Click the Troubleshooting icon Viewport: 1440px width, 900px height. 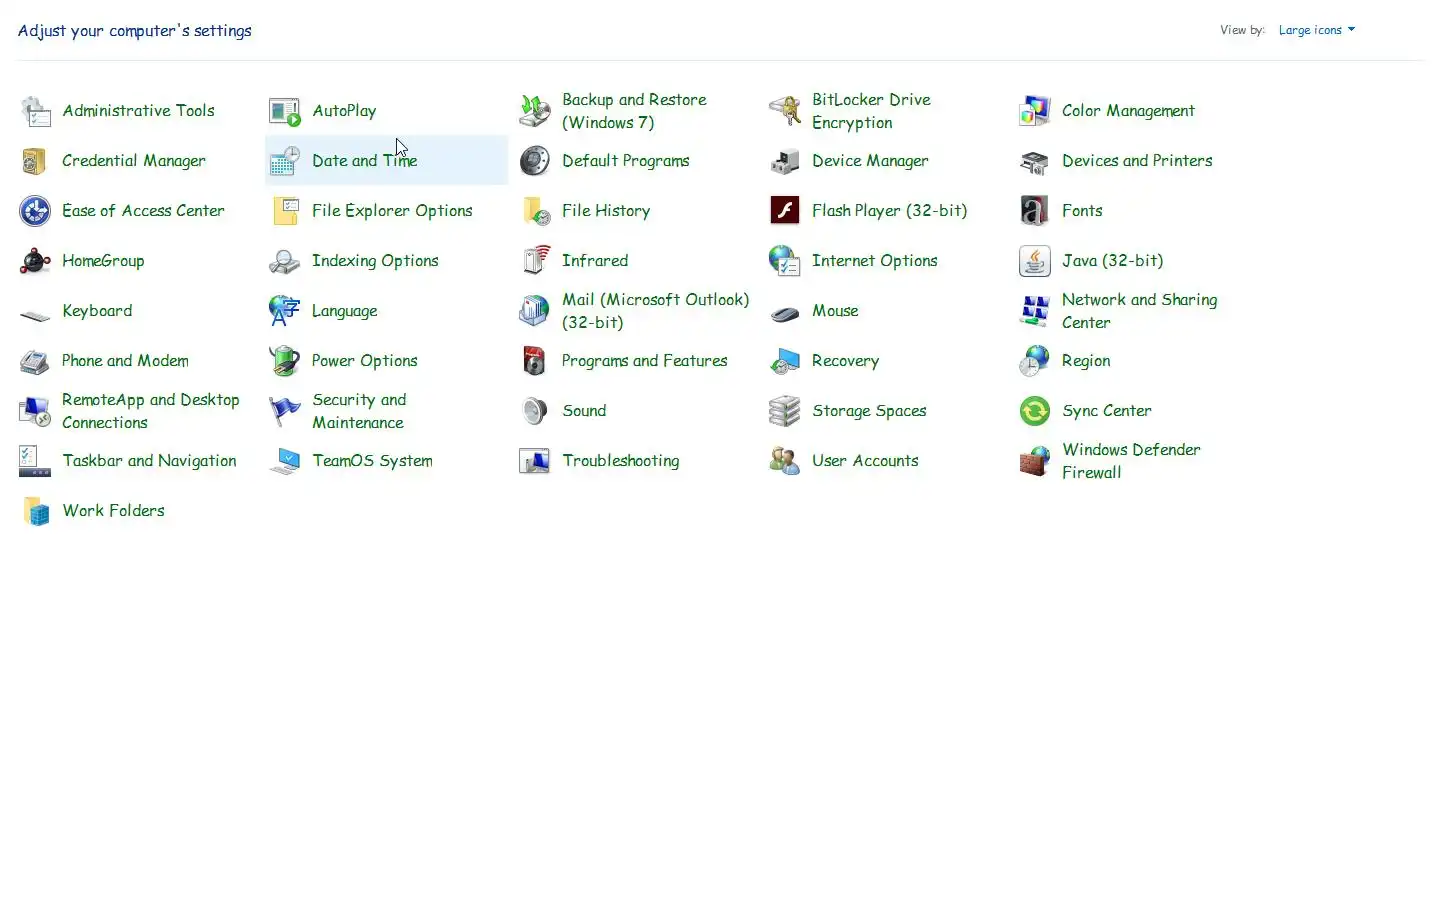click(535, 461)
